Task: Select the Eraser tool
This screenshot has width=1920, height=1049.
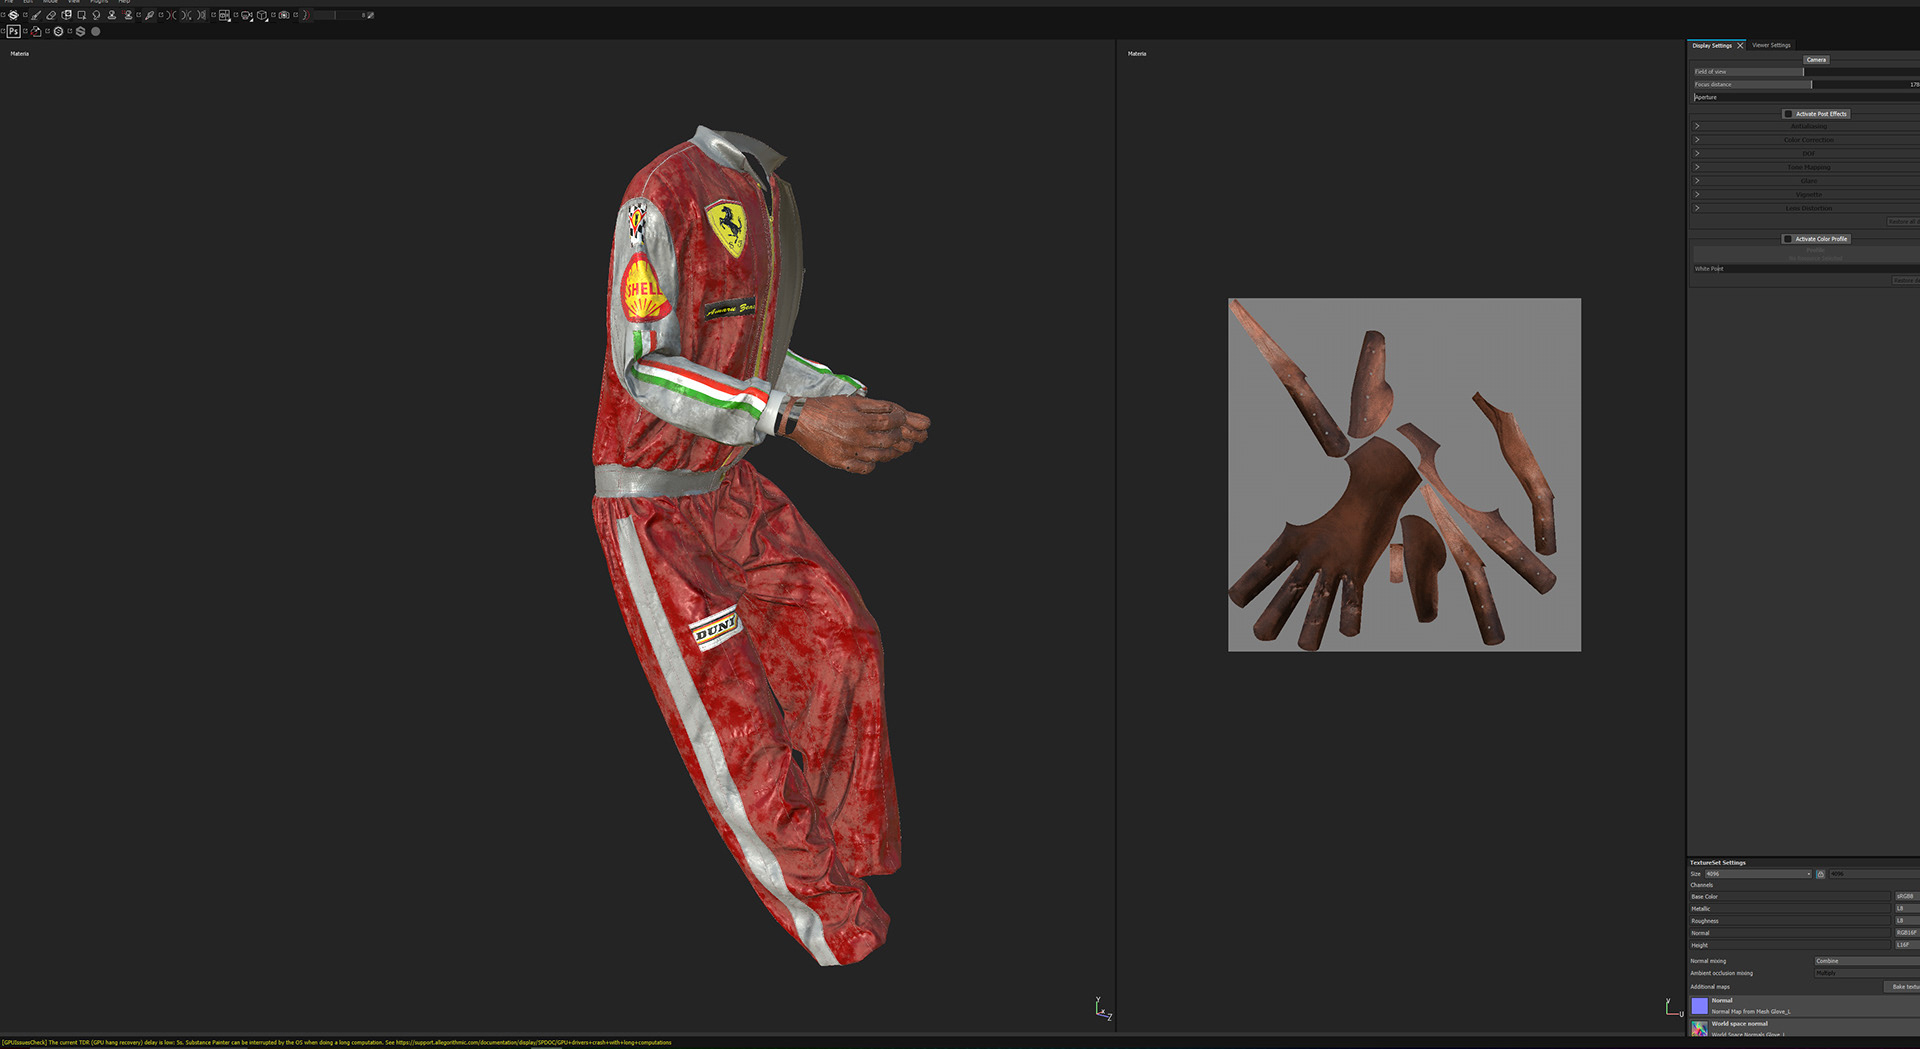Action: click(x=51, y=15)
